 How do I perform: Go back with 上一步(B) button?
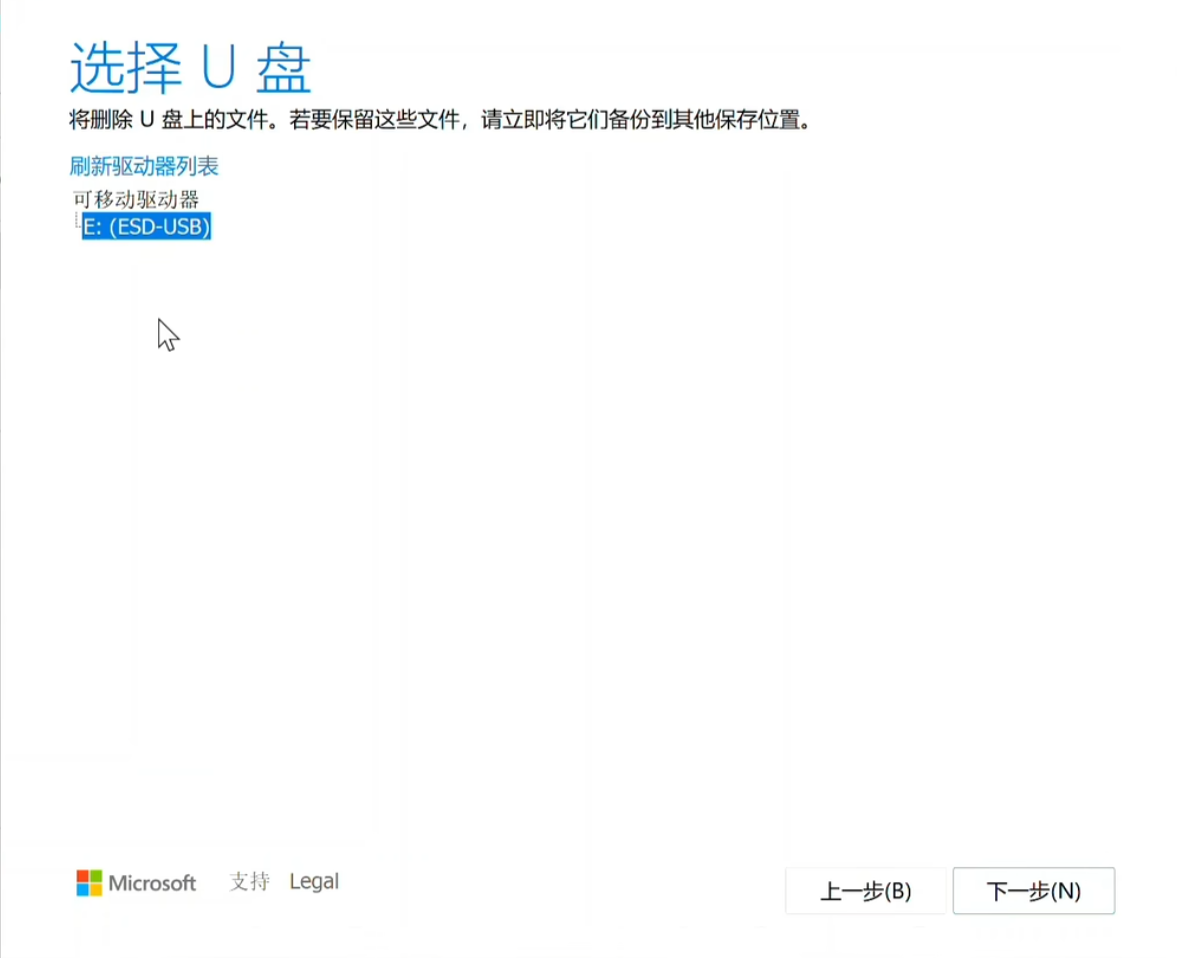point(865,891)
